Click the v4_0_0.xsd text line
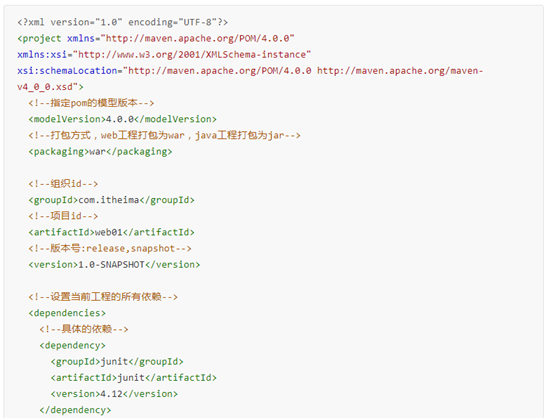553x418 pixels. coord(50,87)
